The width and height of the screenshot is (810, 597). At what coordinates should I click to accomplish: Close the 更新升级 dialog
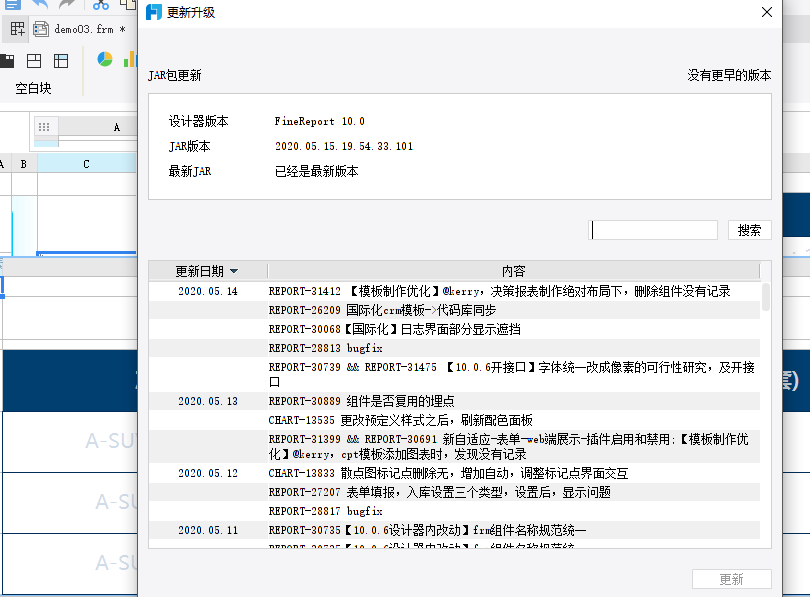[767, 12]
